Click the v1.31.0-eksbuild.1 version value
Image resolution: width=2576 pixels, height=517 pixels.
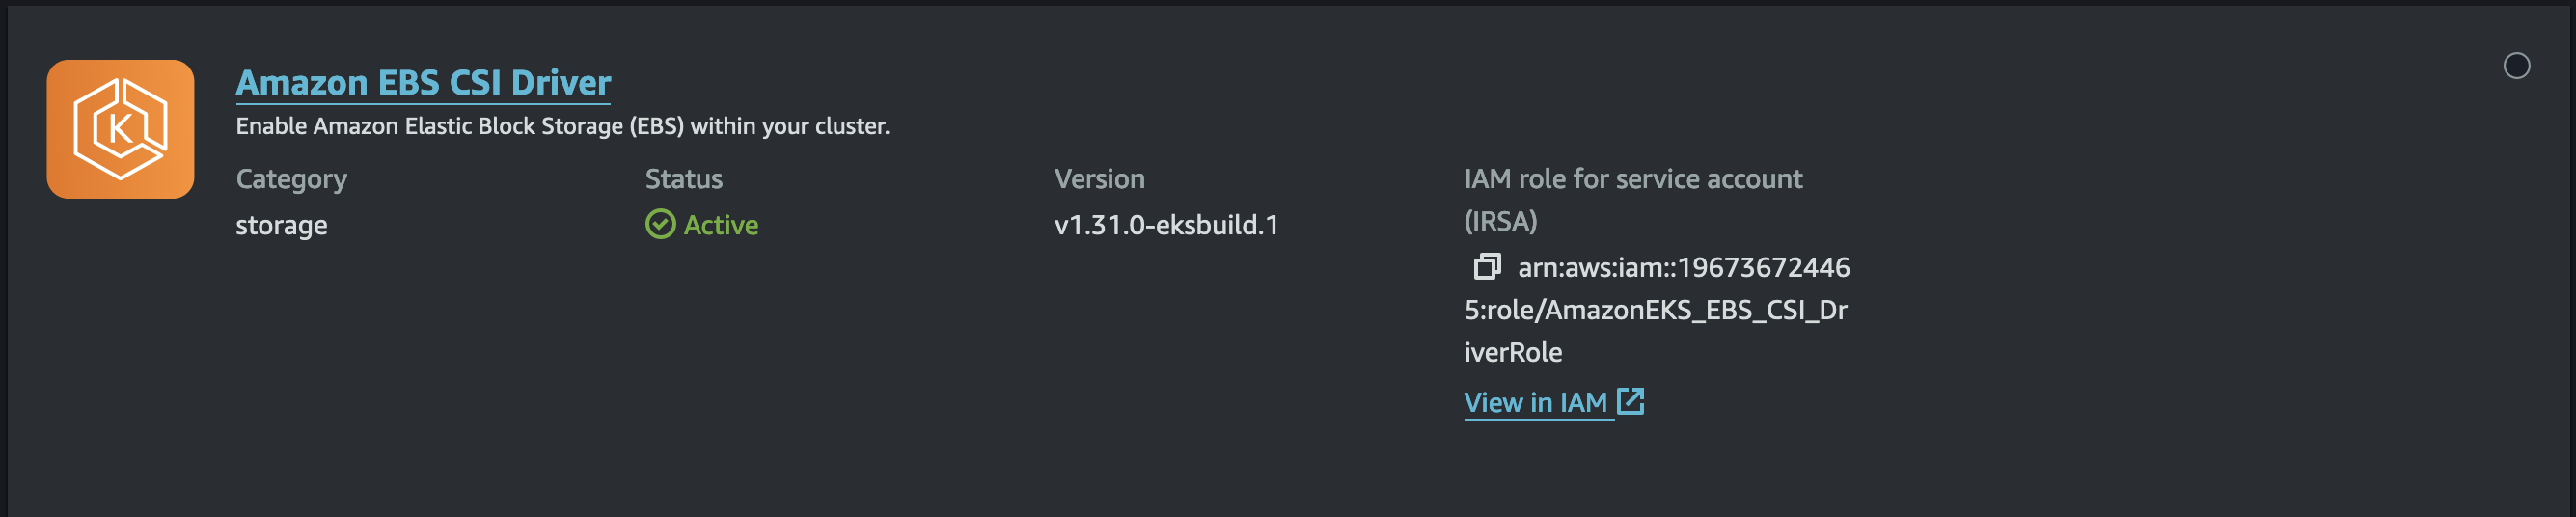click(1166, 225)
